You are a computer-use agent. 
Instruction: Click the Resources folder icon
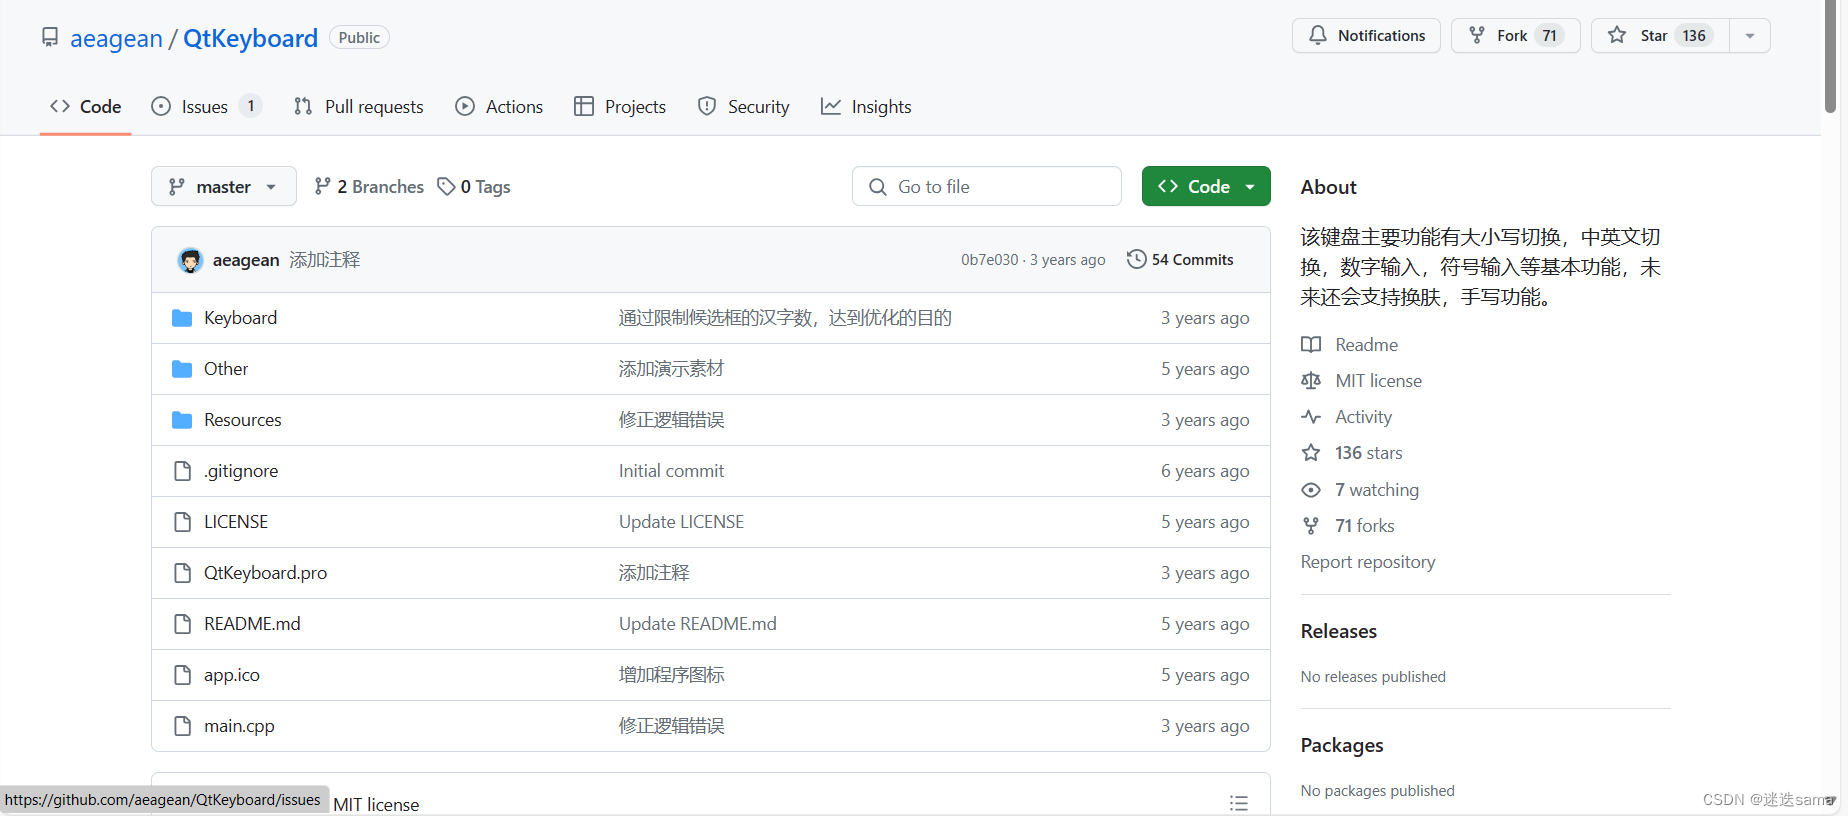(x=182, y=420)
